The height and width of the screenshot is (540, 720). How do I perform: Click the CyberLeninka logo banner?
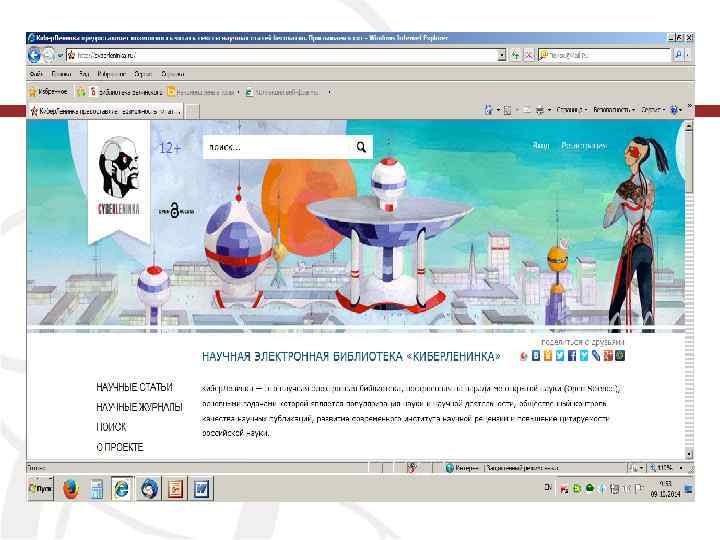tap(119, 180)
